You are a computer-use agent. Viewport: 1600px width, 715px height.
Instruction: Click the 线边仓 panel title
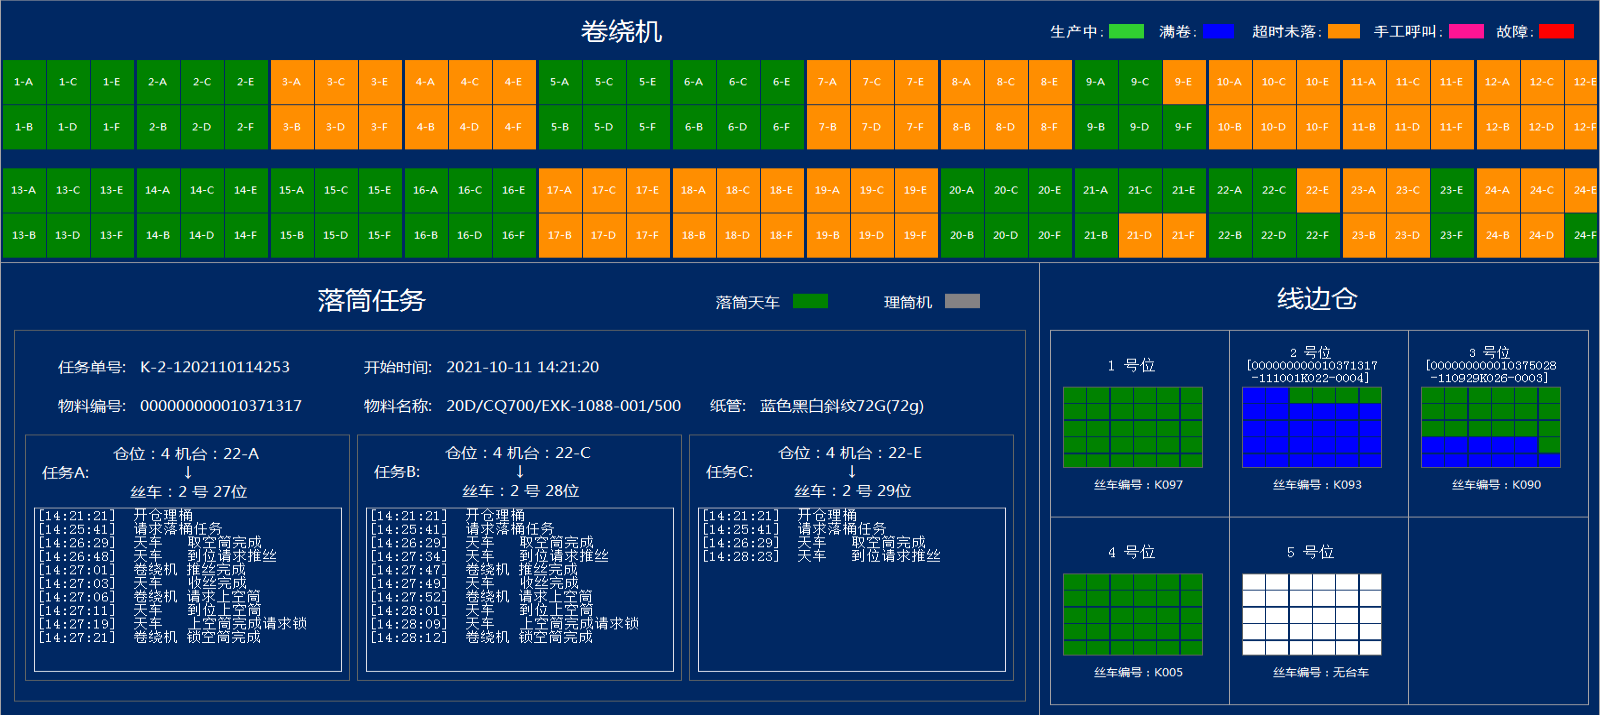[1317, 299]
